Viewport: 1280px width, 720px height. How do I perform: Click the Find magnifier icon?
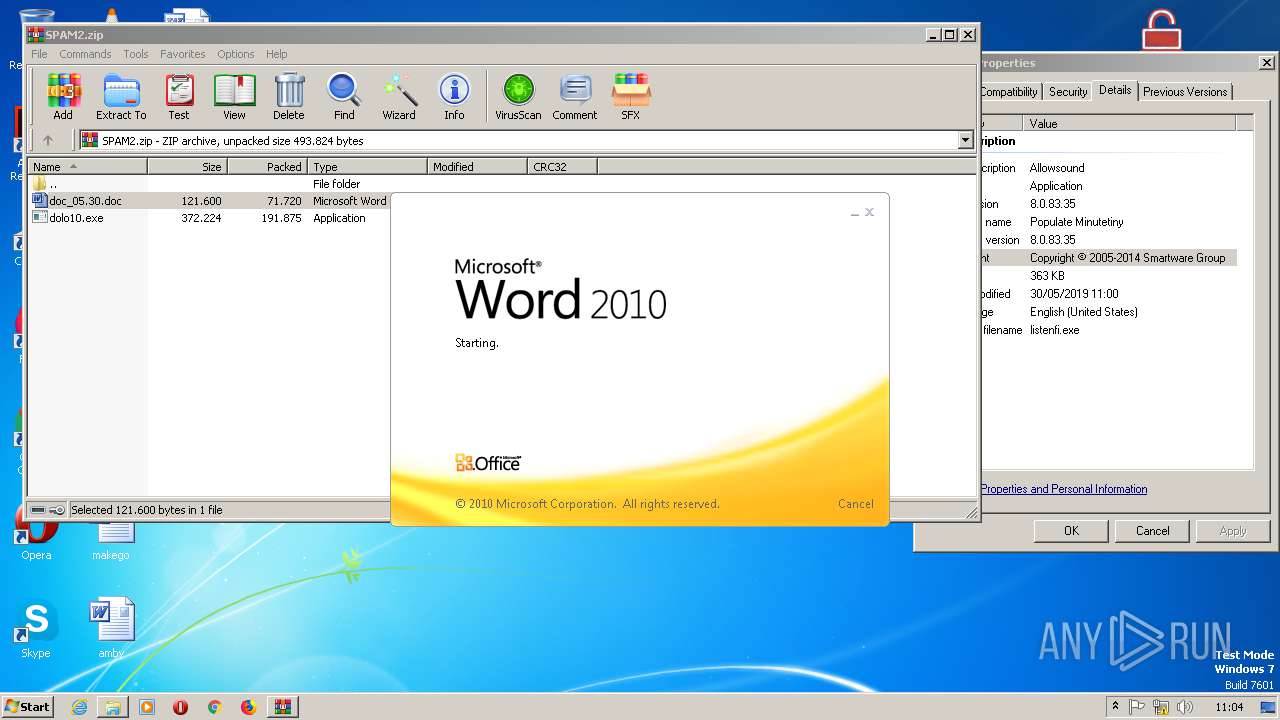[344, 97]
